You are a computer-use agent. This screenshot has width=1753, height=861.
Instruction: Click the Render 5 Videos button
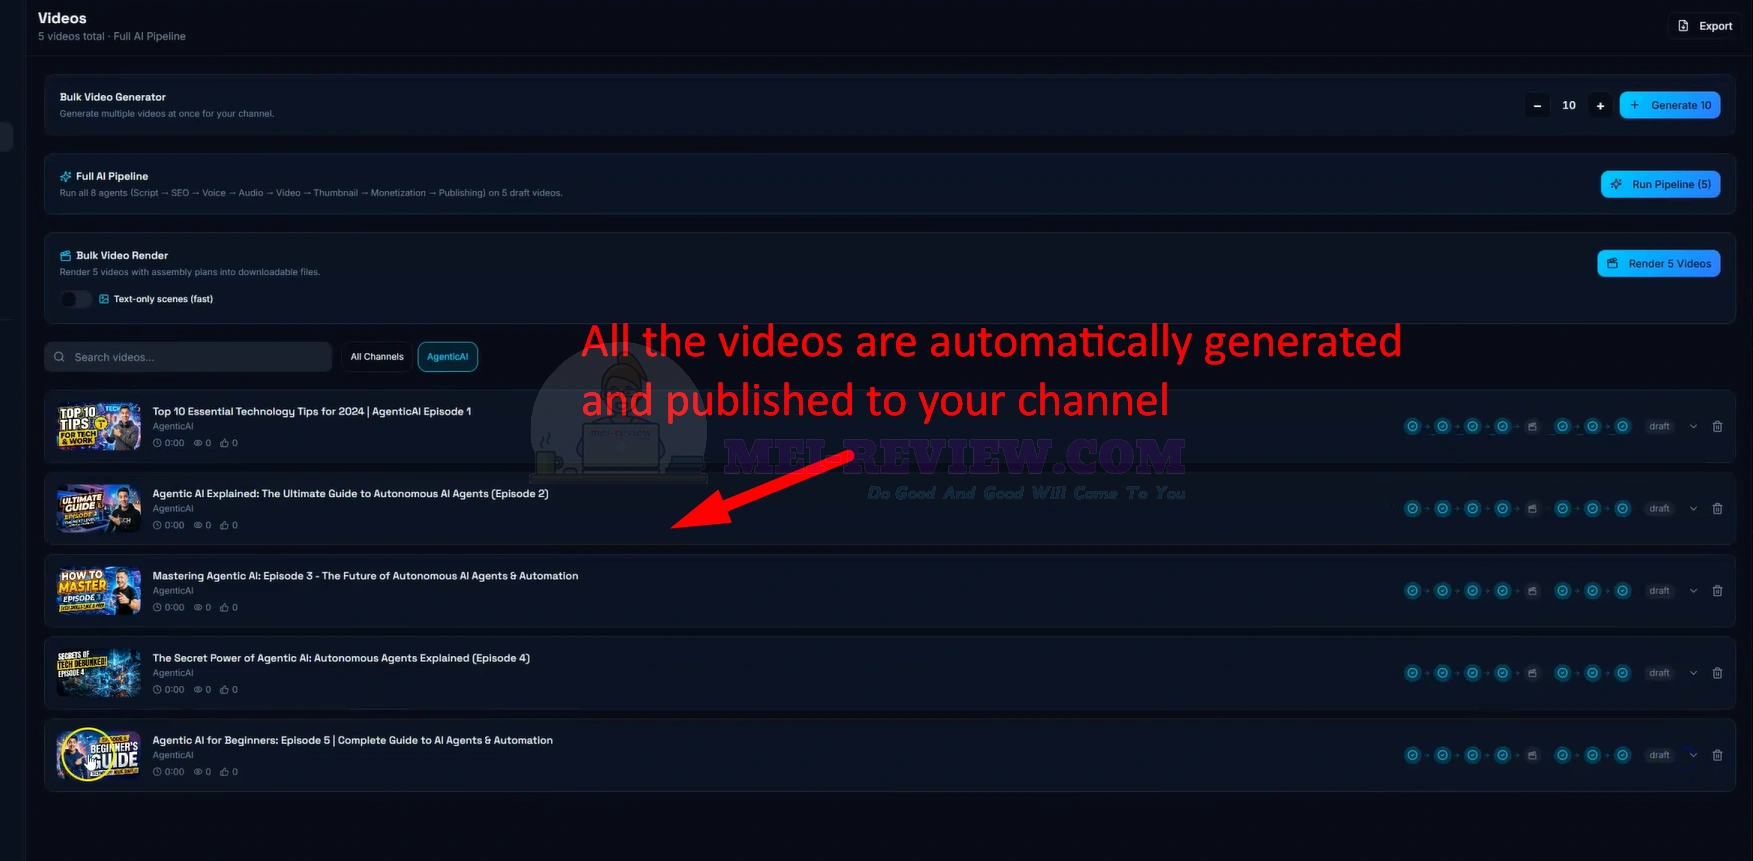pos(1658,264)
